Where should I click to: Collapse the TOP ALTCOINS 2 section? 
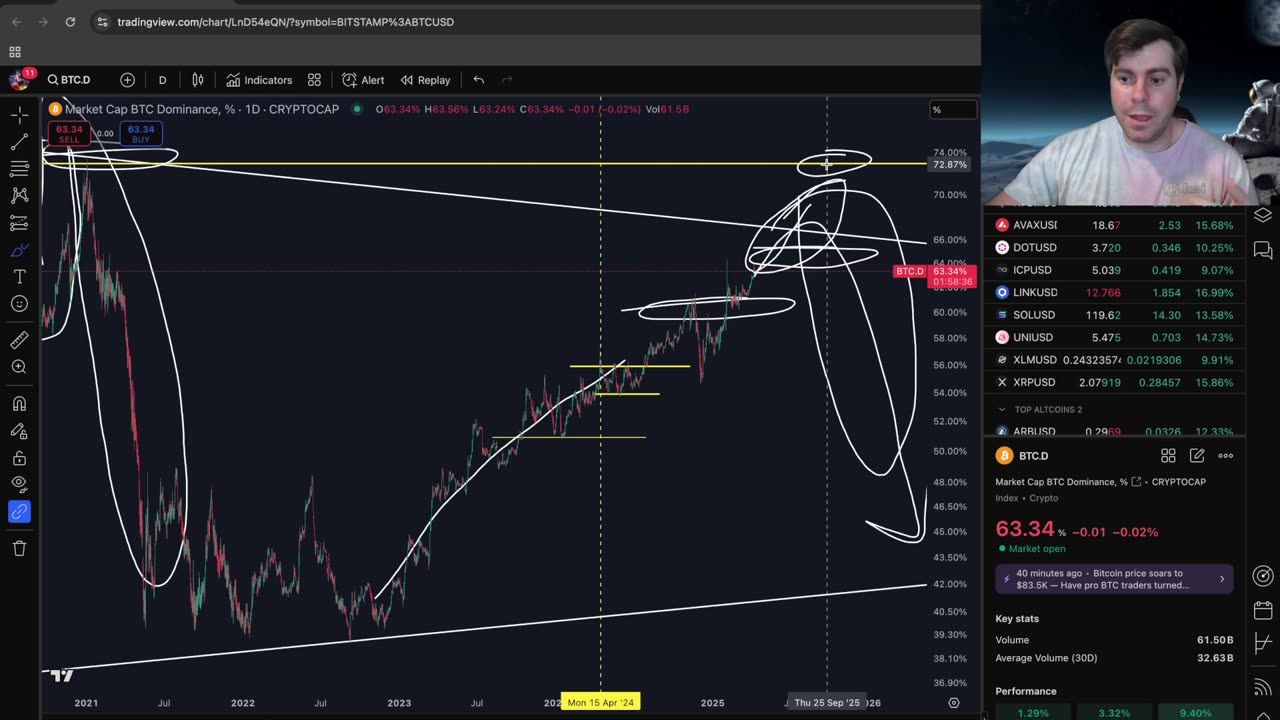[x=1002, y=409]
